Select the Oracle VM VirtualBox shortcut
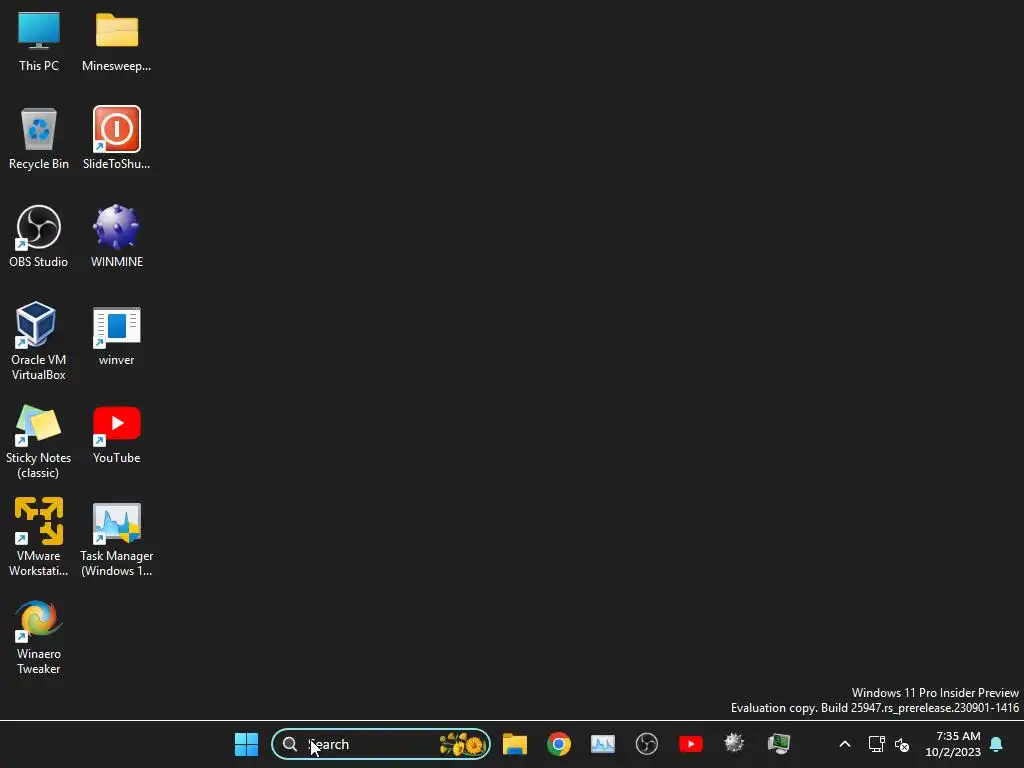The width and height of the screenshot is (1024, 768). (x=39, y=342)
